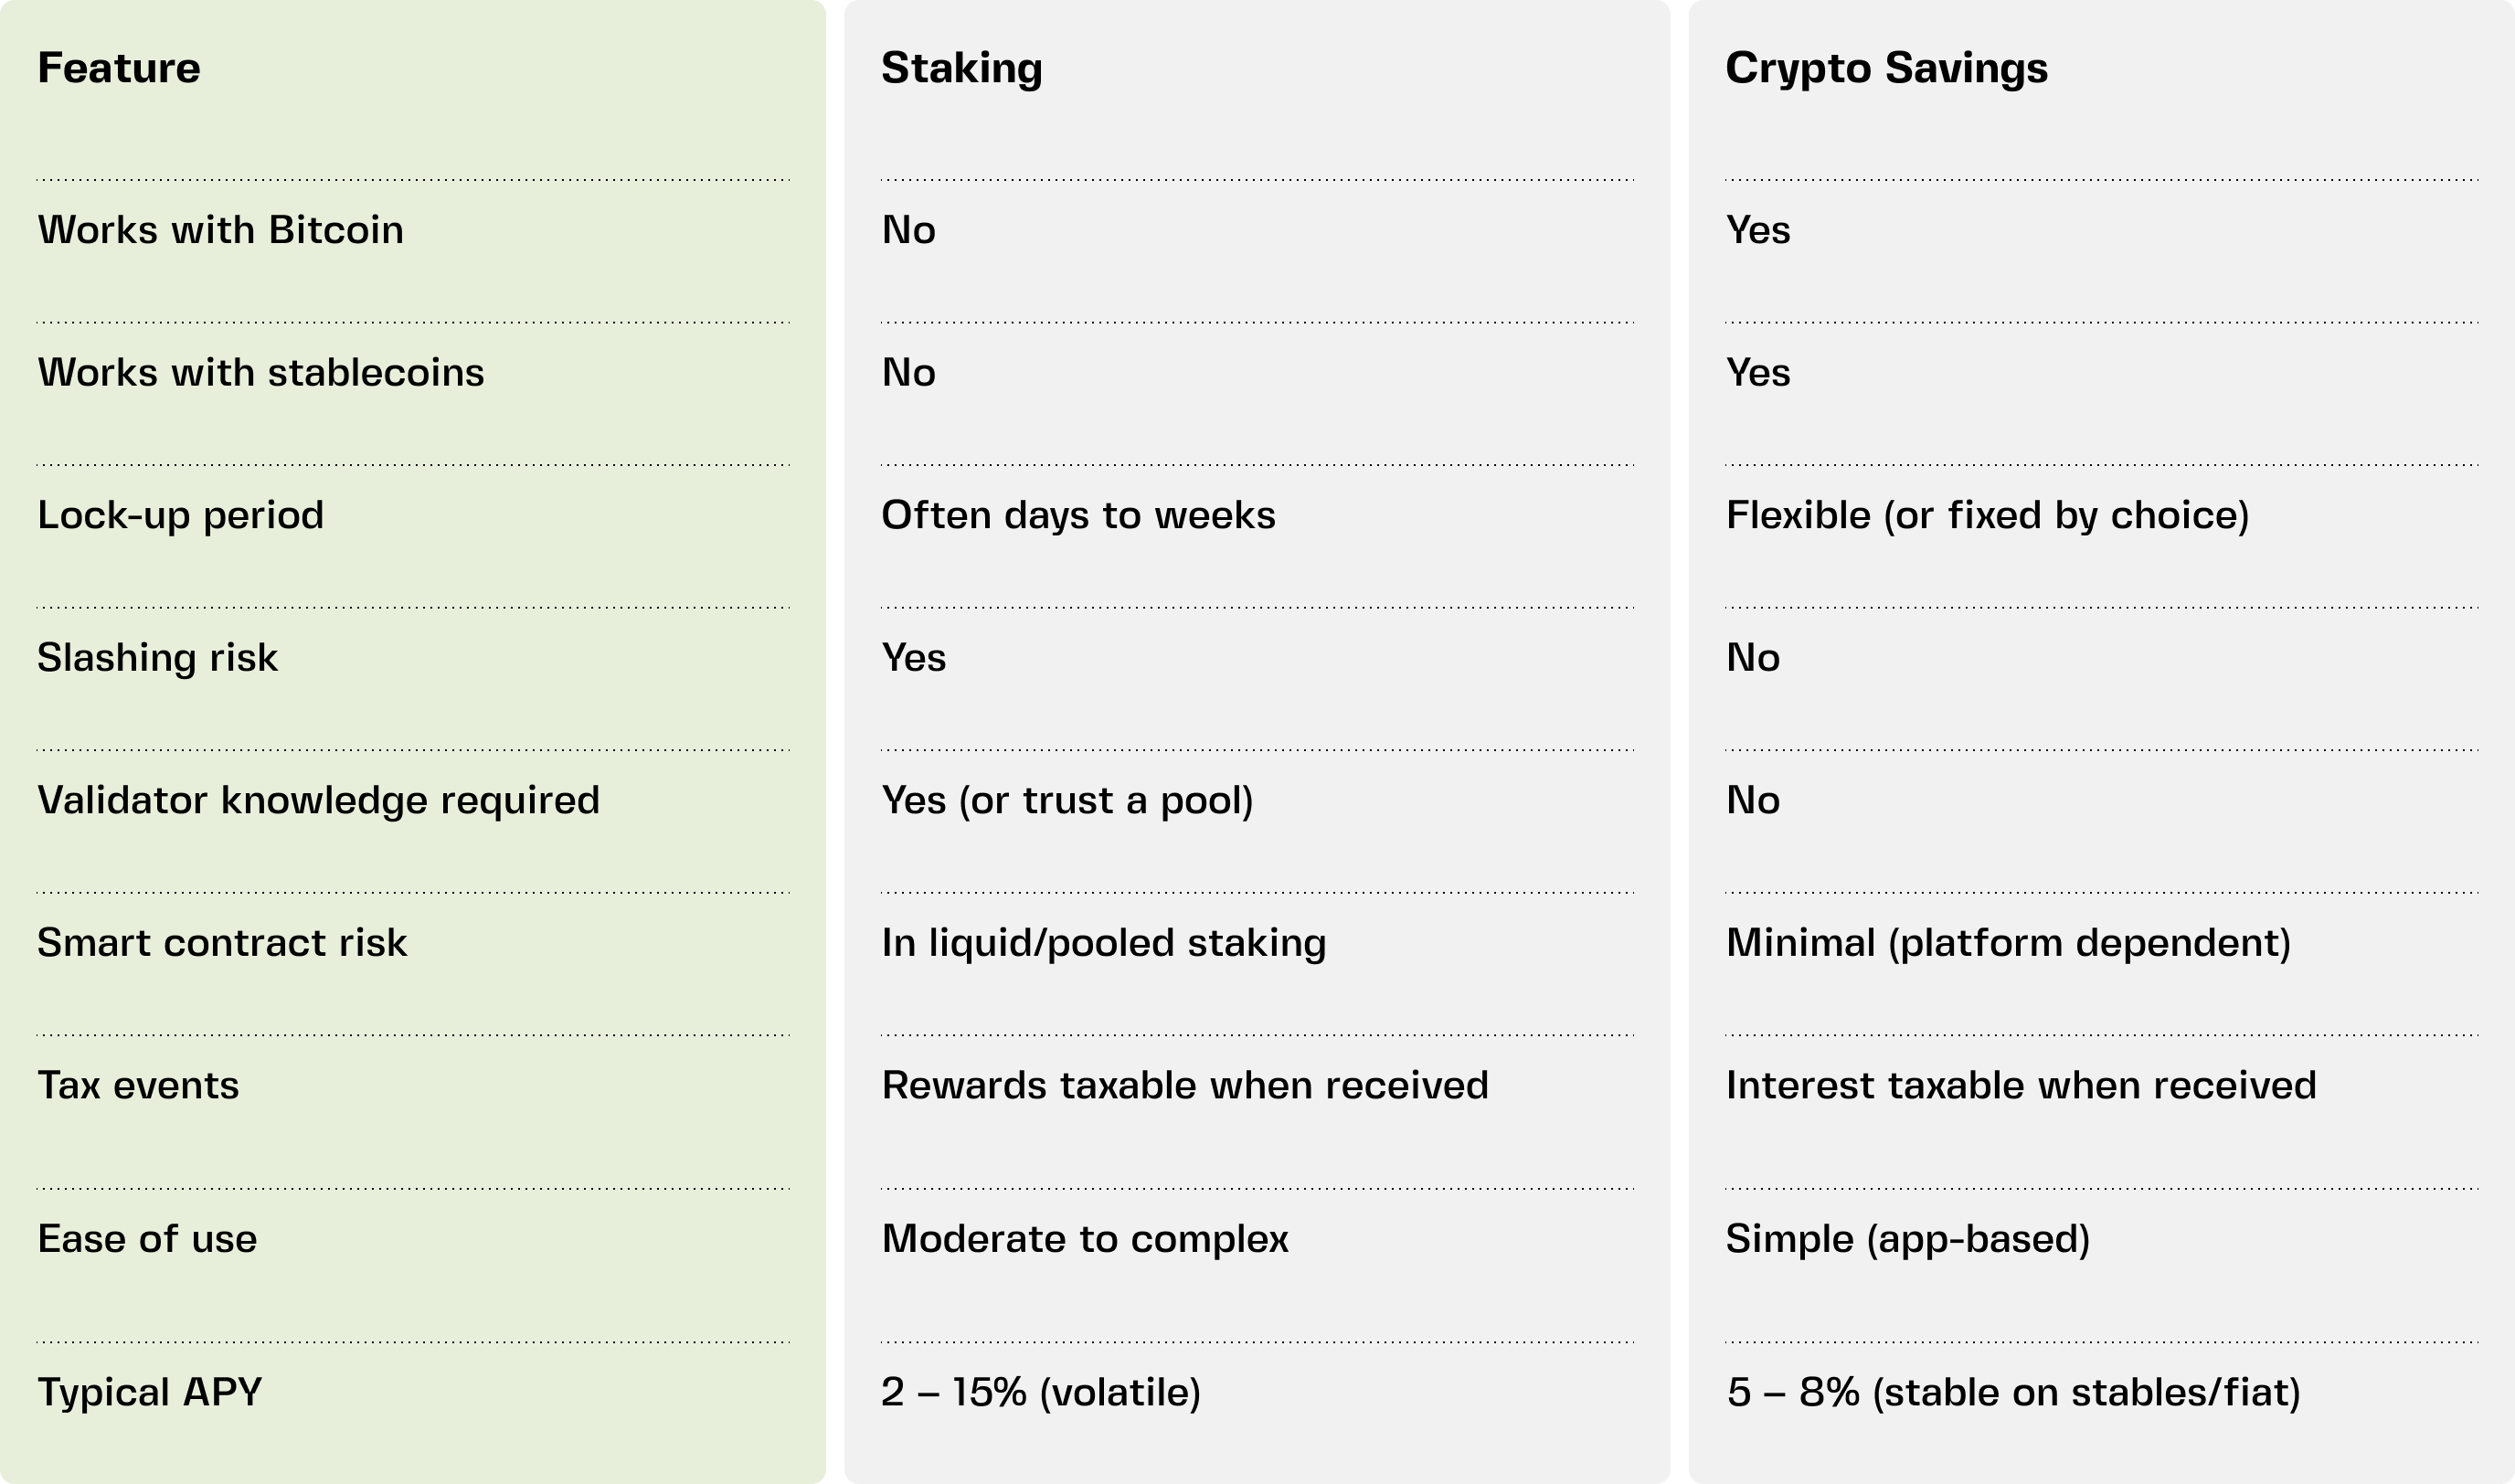Click "Often days to weeks" staking cell
Screen dimensions: 2515x1484
point(1078,515)
